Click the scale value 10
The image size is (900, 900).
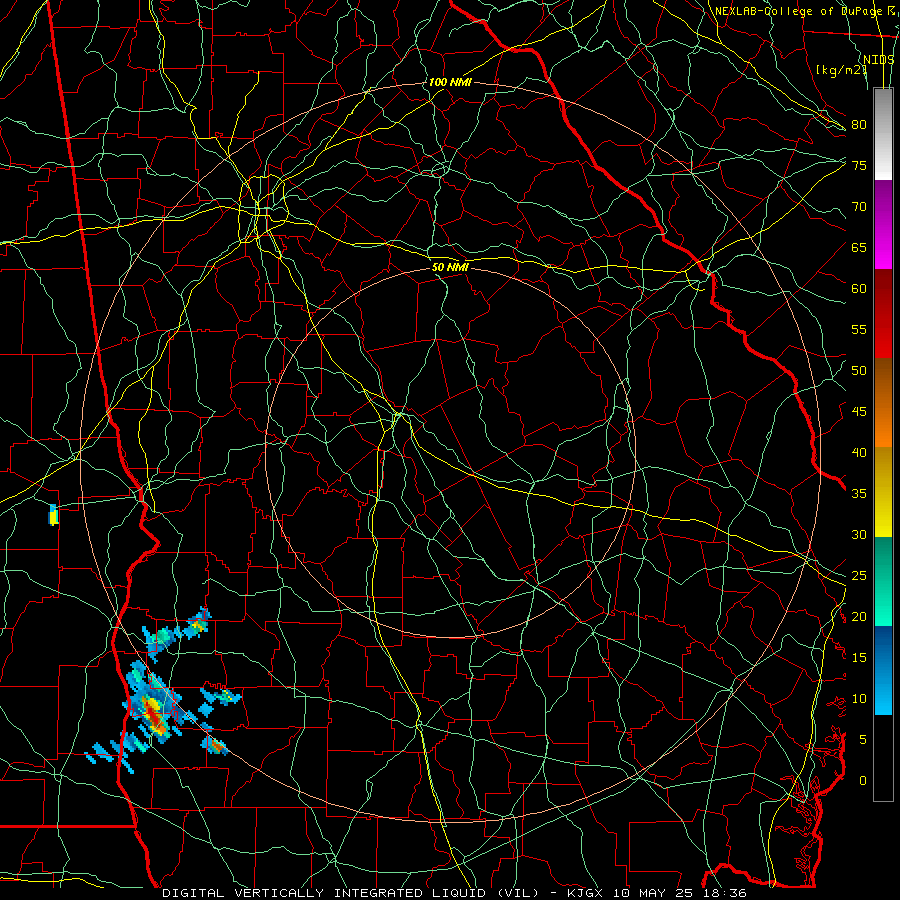(x=859, y=699)
